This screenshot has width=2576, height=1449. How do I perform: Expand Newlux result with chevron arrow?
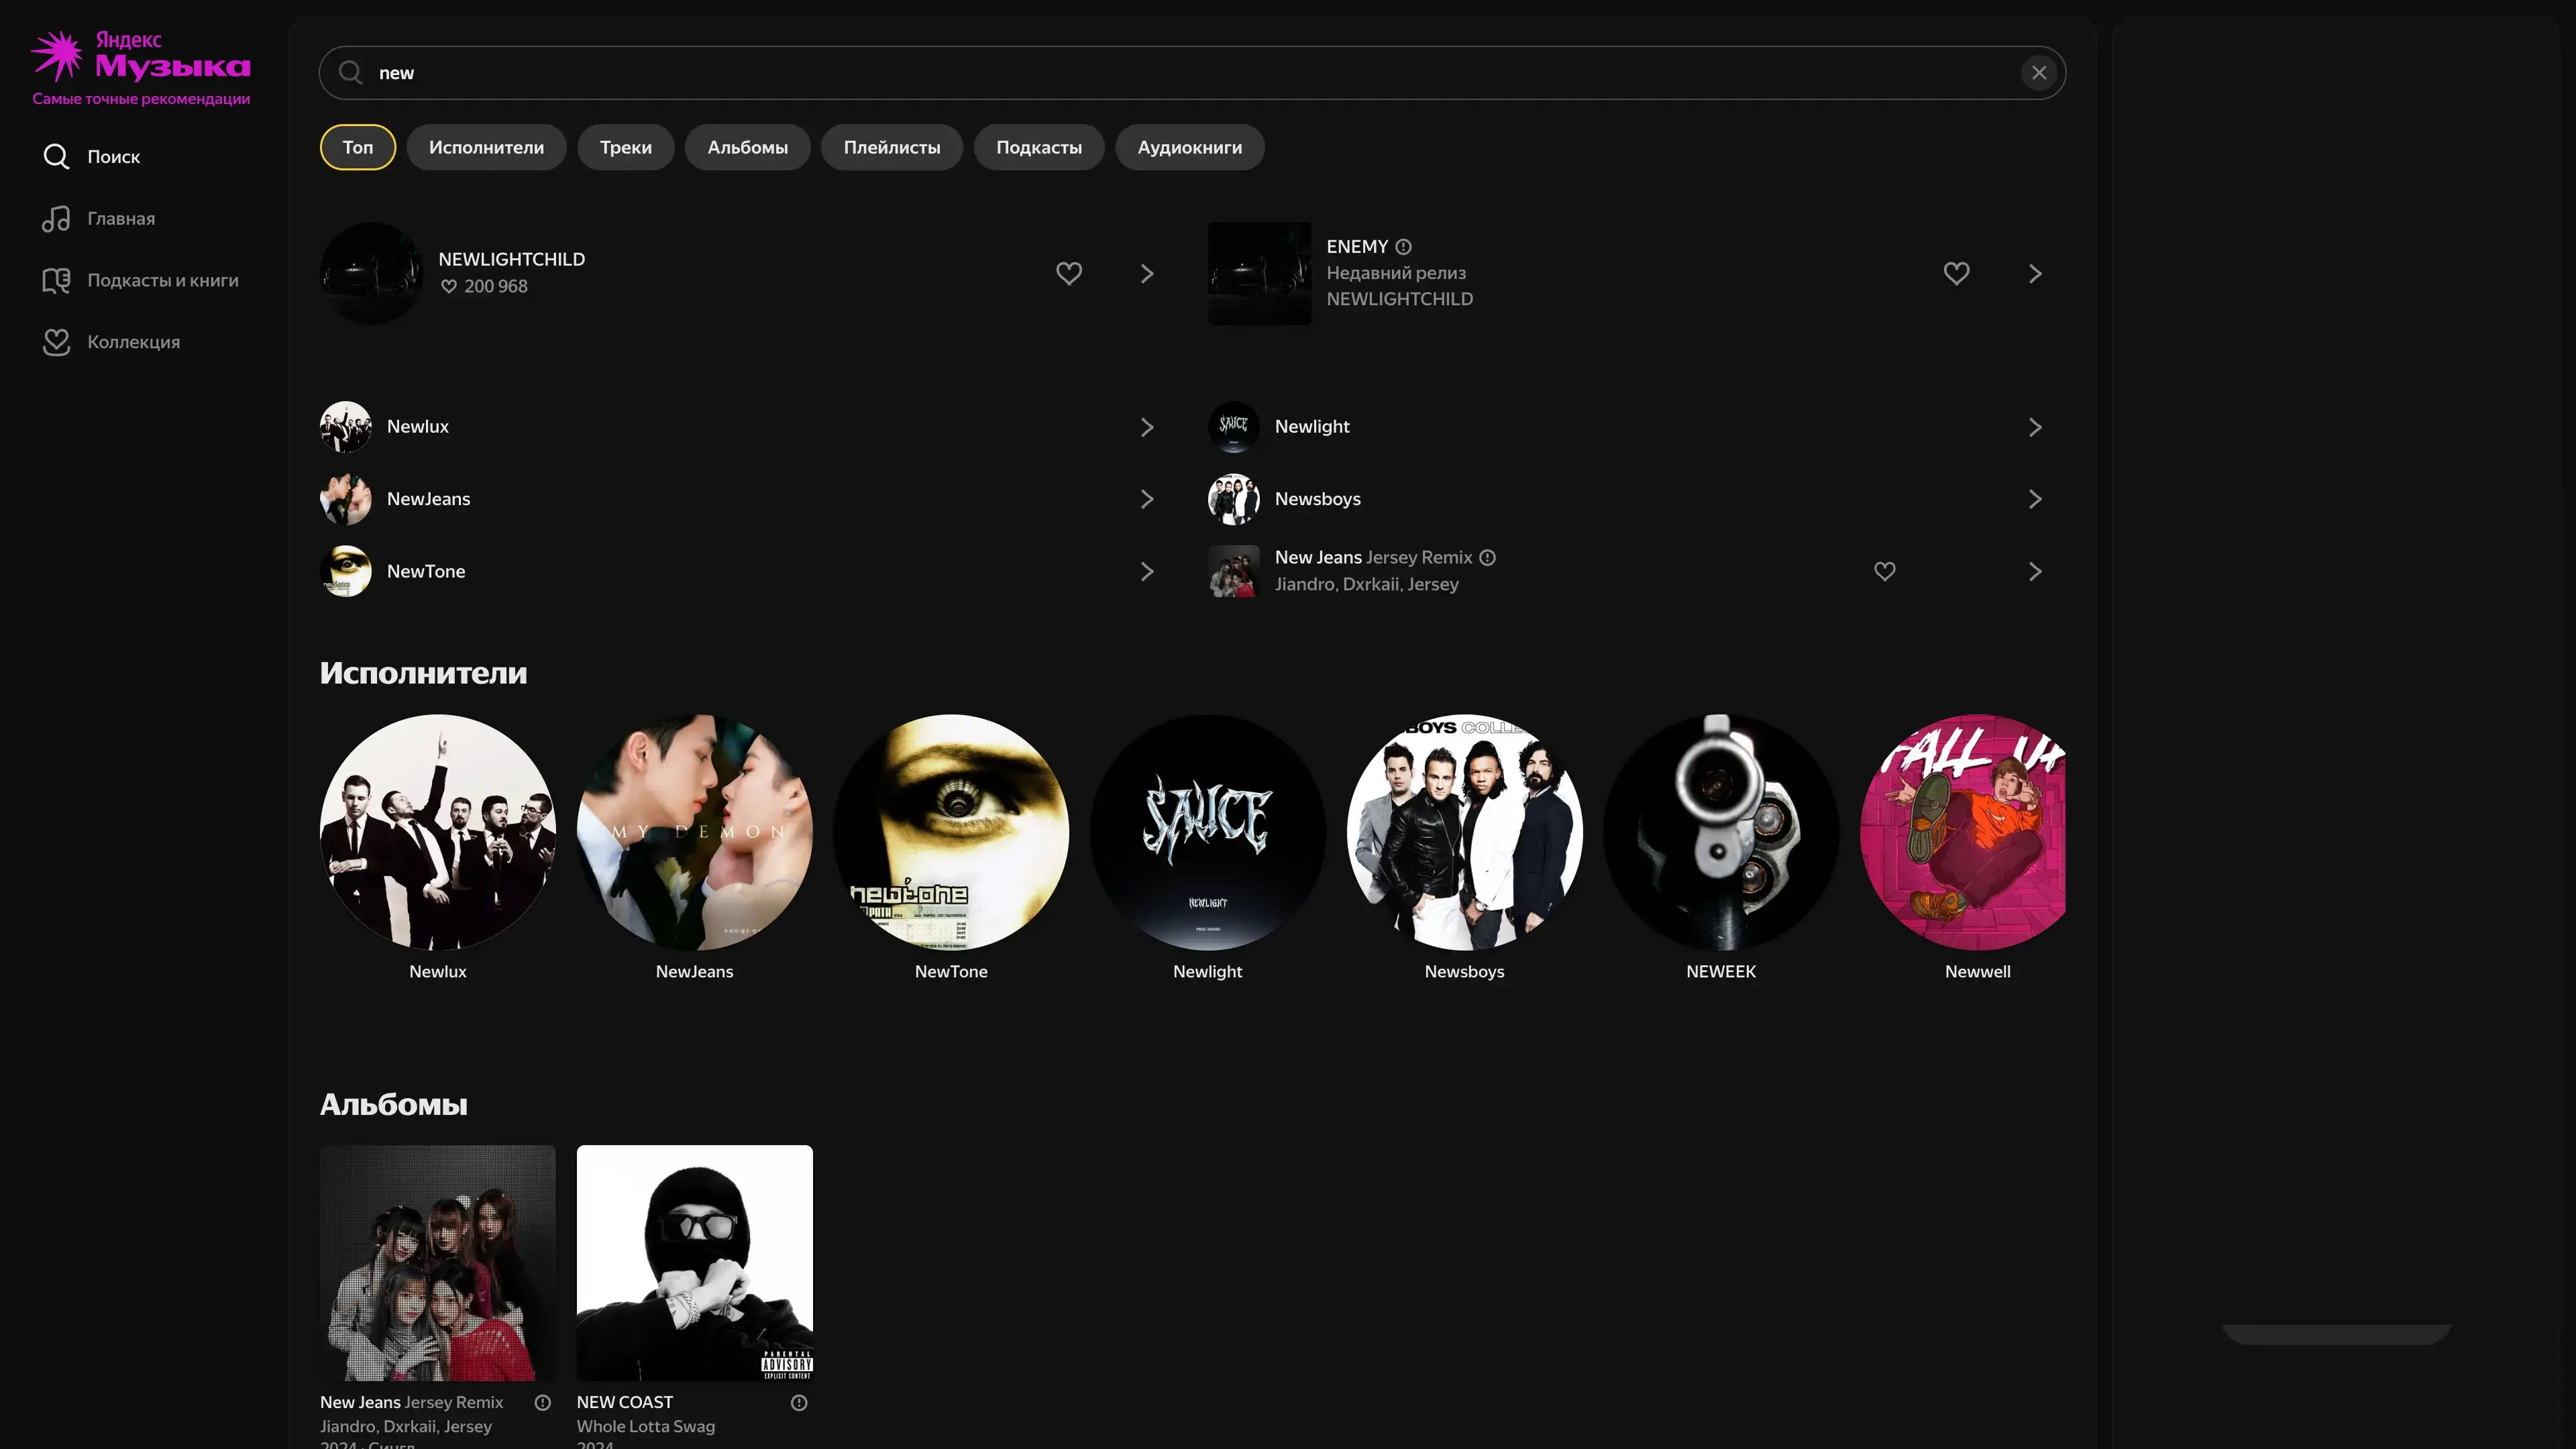point(1147,427)
